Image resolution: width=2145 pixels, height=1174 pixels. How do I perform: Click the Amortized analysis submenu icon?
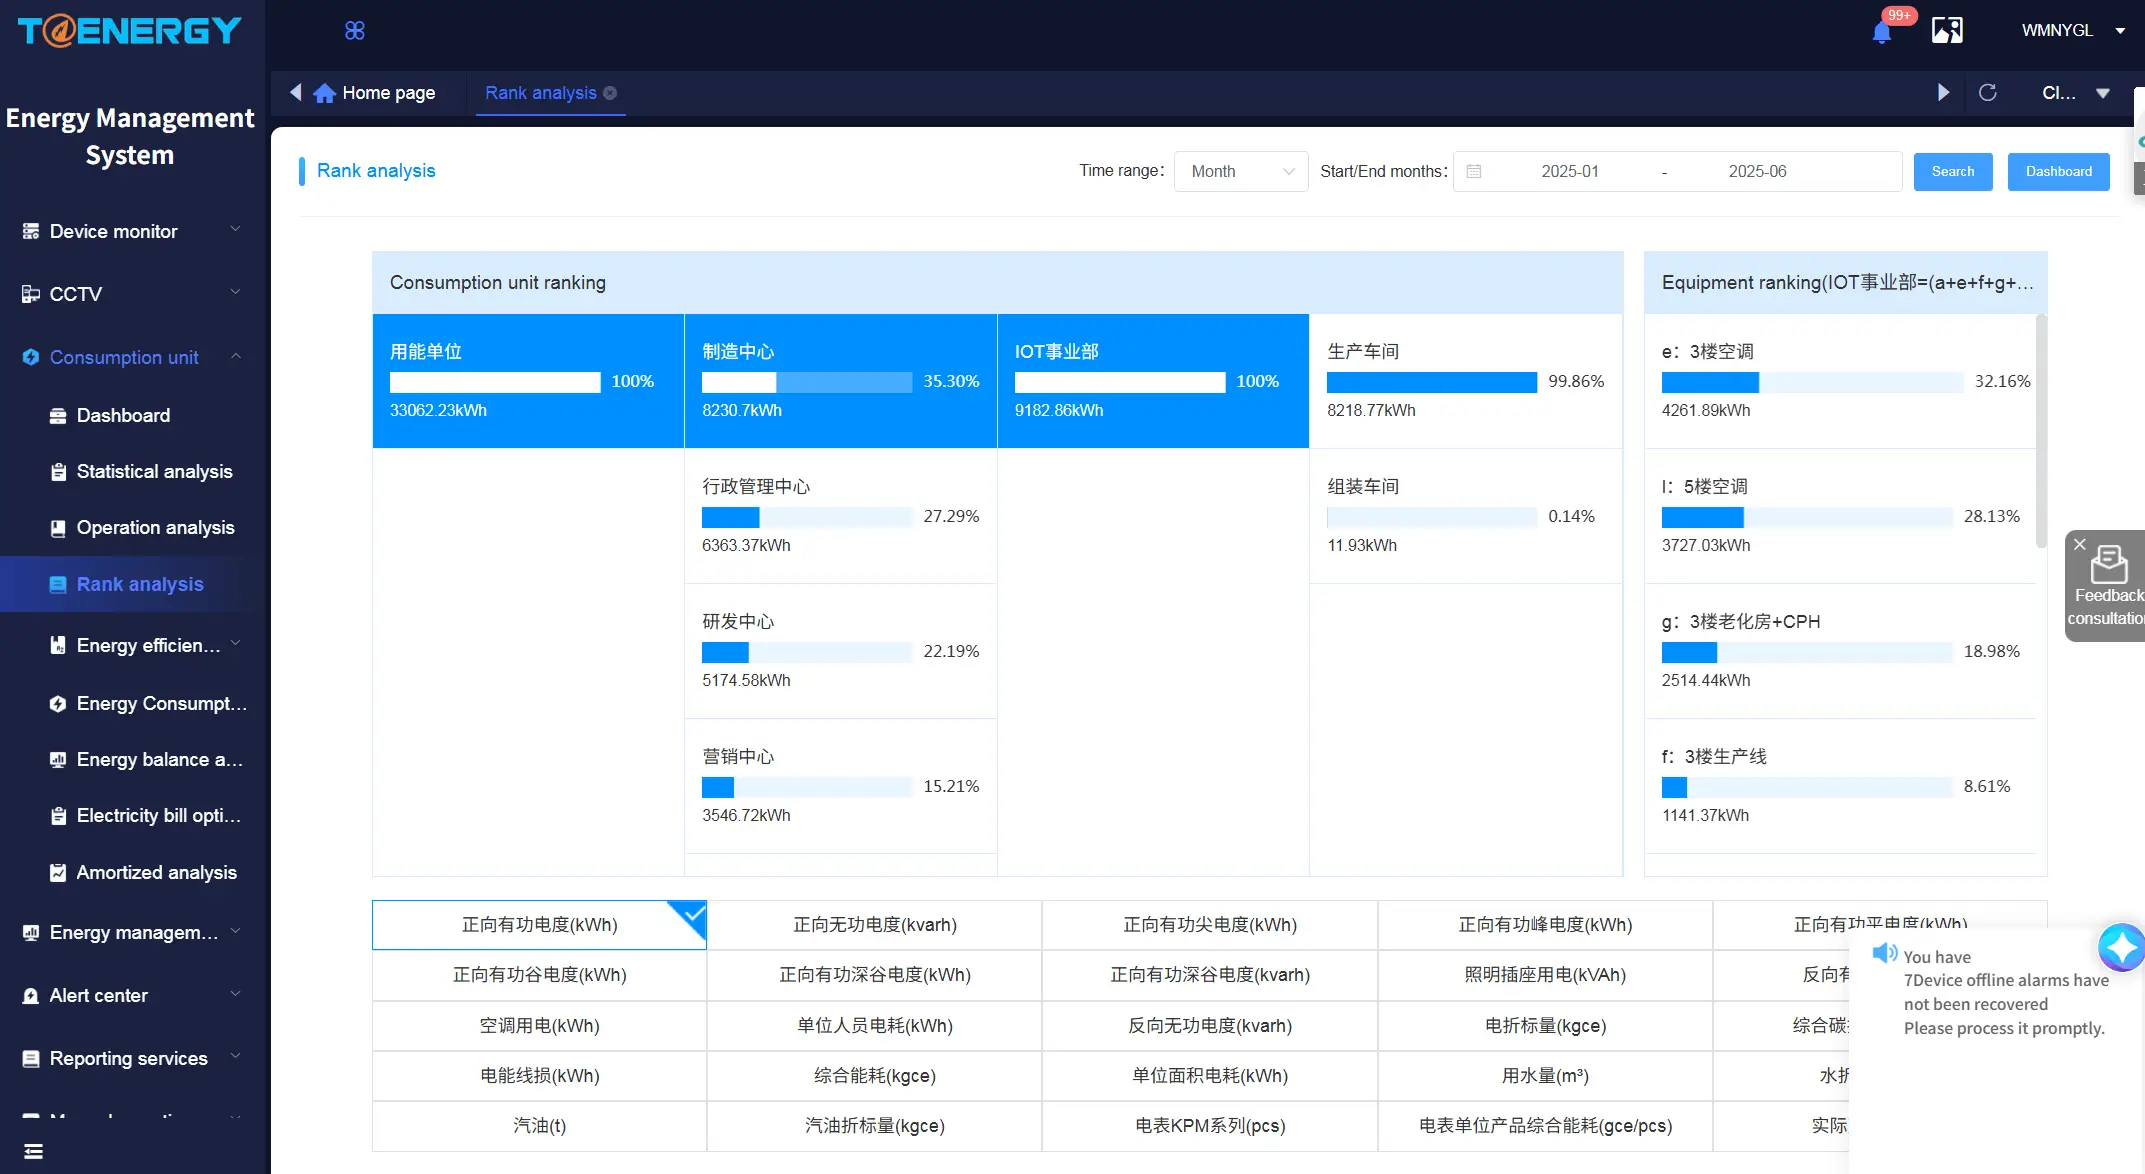[58, 872]
